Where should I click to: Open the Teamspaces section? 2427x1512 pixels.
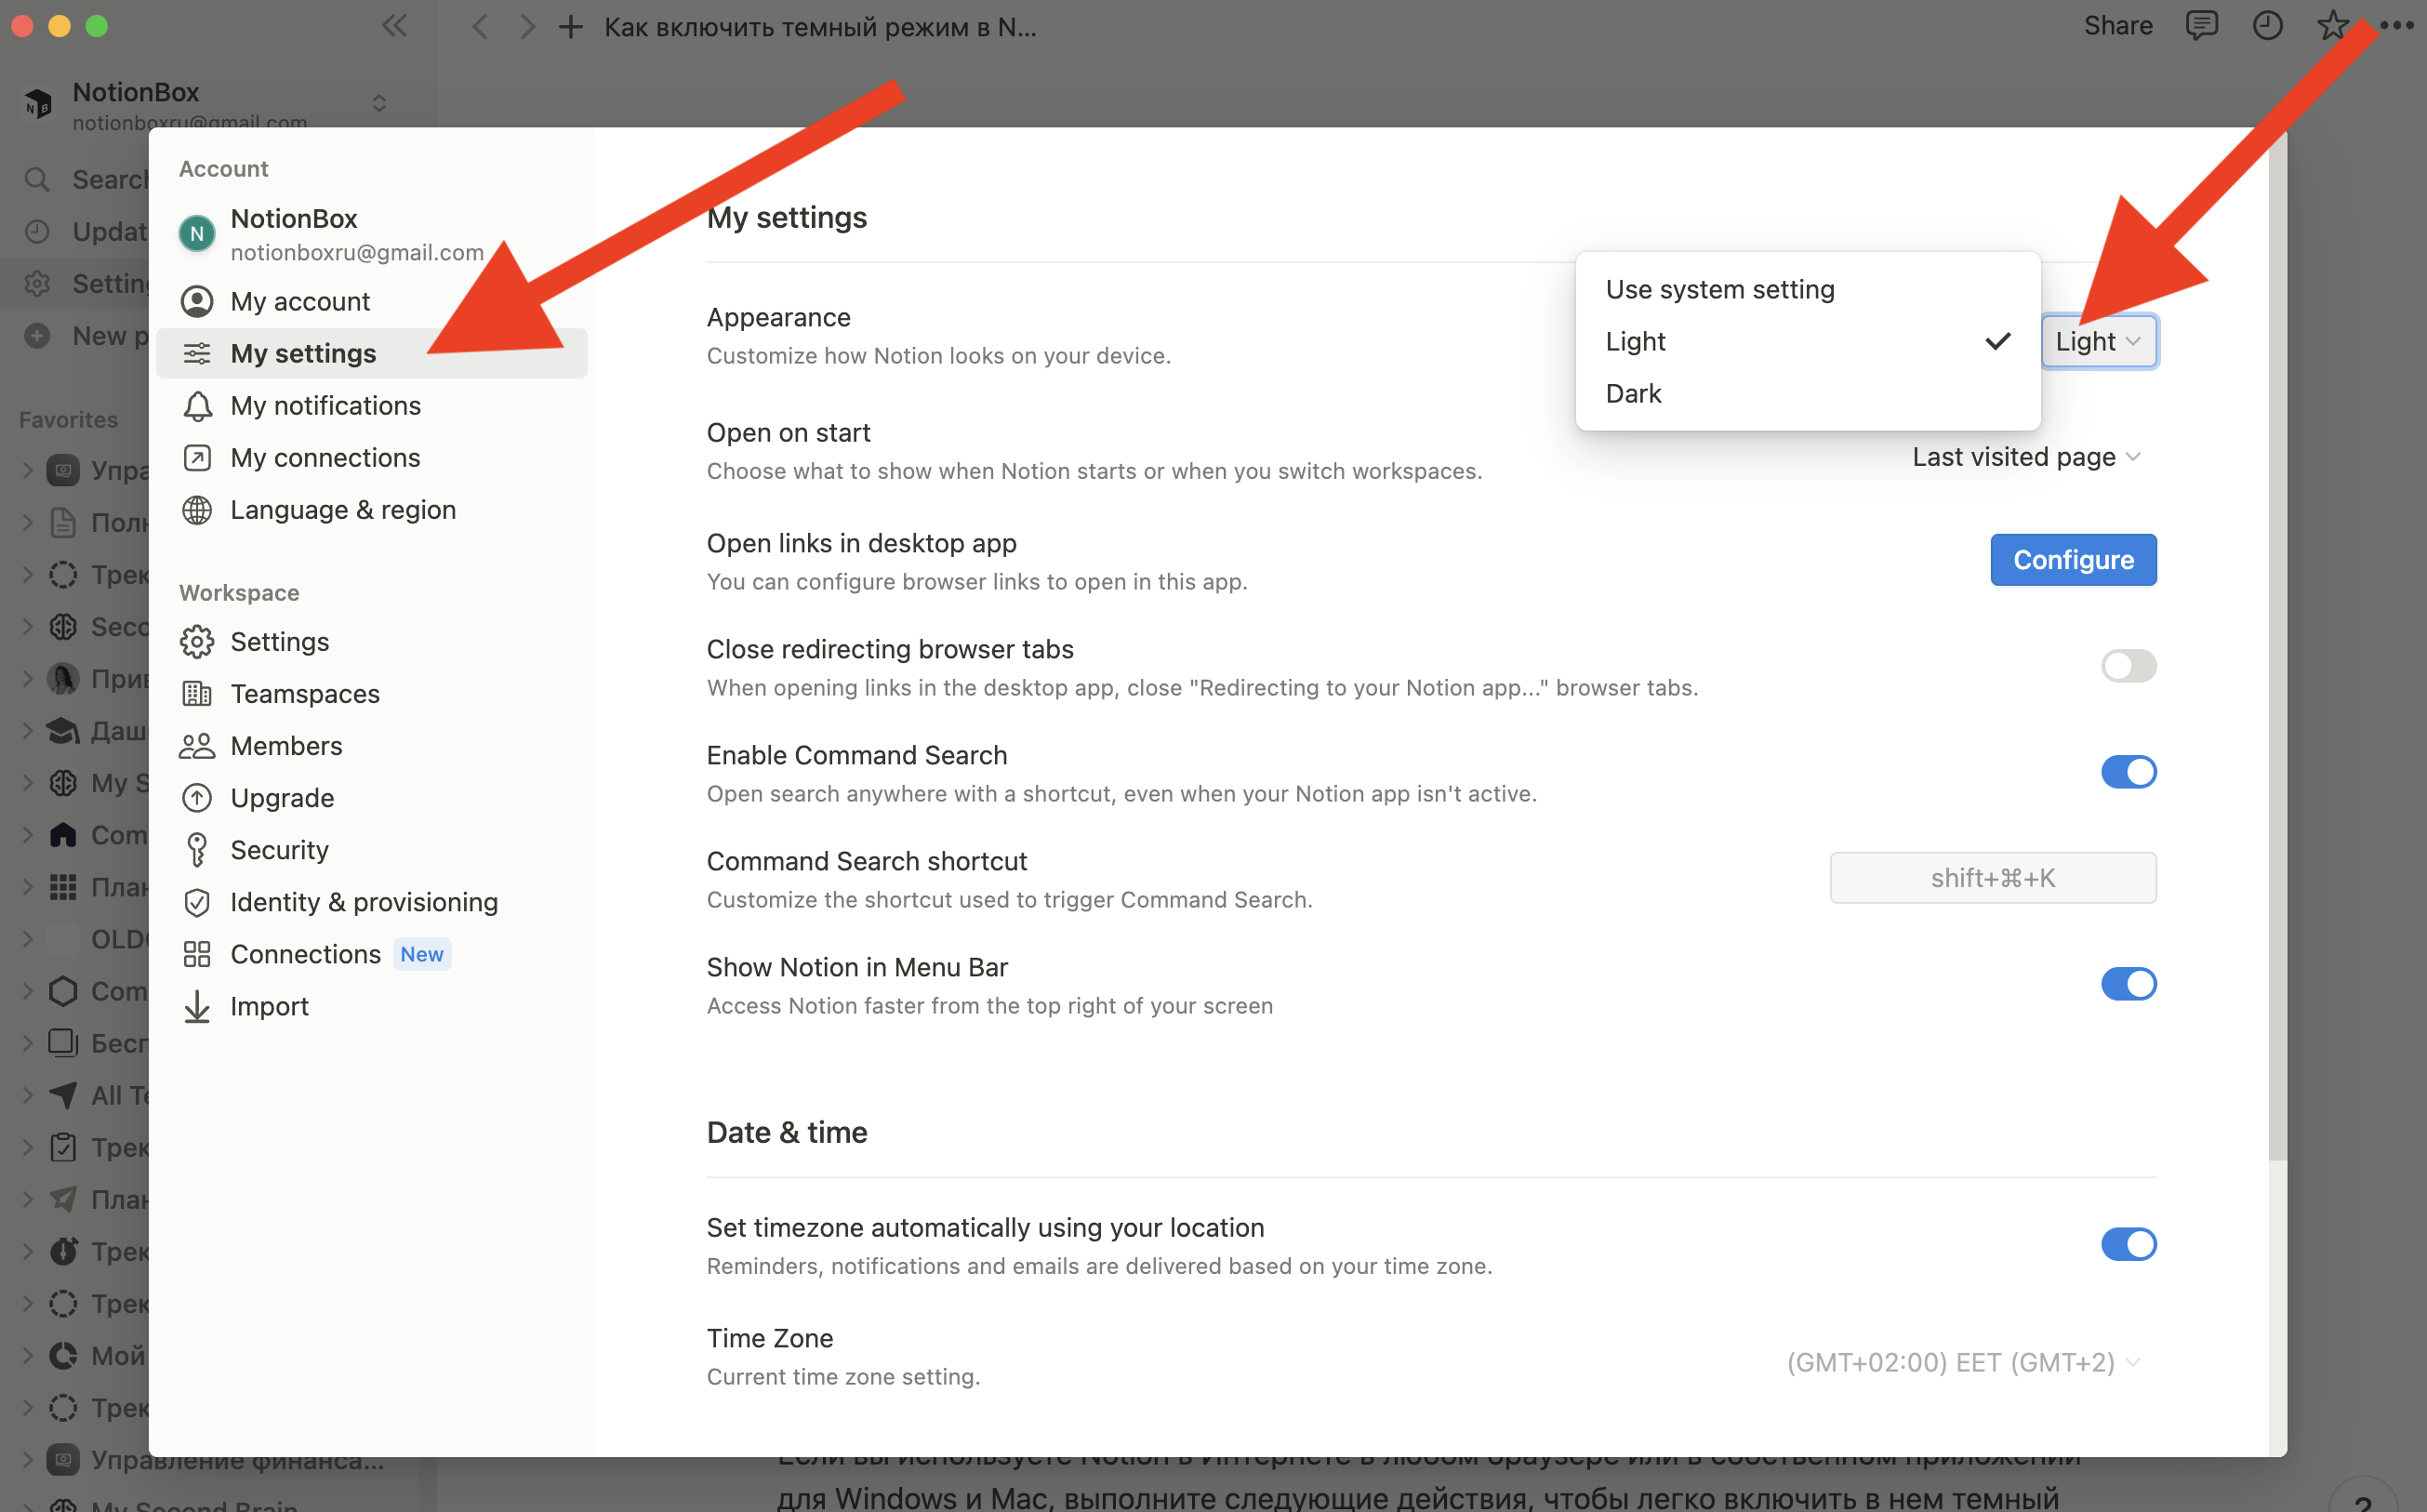tap(371, 693)
